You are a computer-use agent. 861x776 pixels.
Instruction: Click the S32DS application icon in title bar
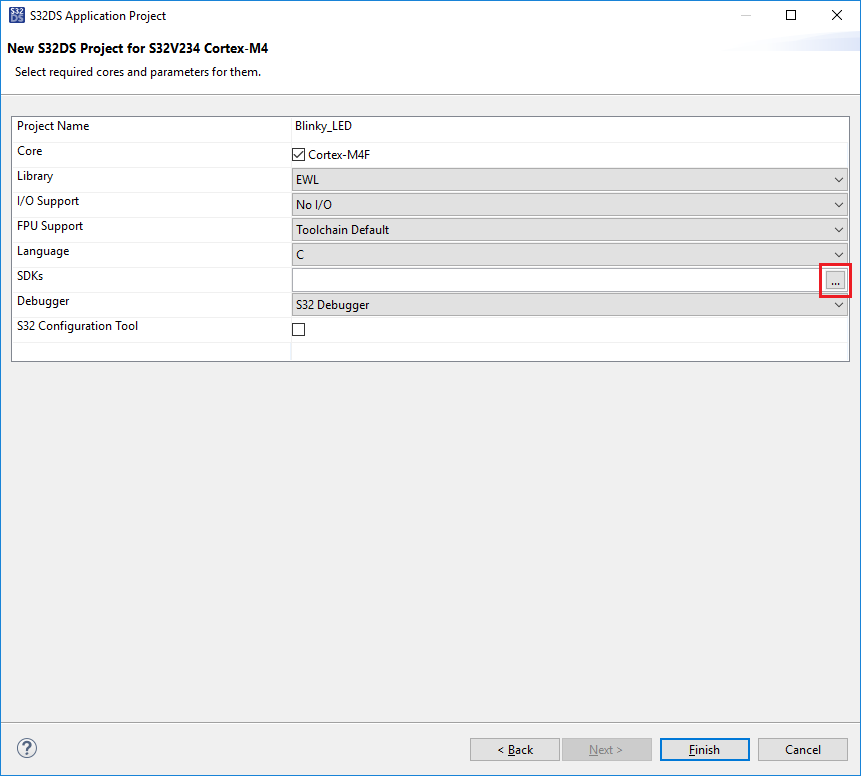pos(17,16)
